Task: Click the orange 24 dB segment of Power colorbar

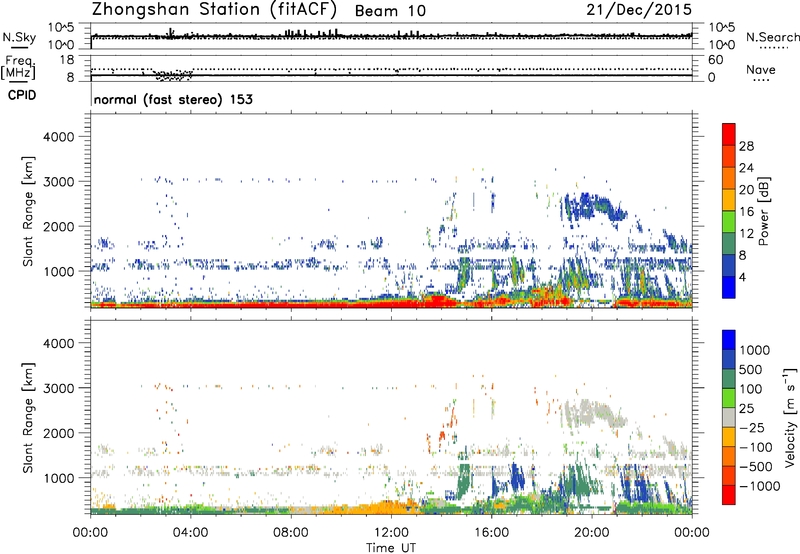Action: tap(729, 178)
